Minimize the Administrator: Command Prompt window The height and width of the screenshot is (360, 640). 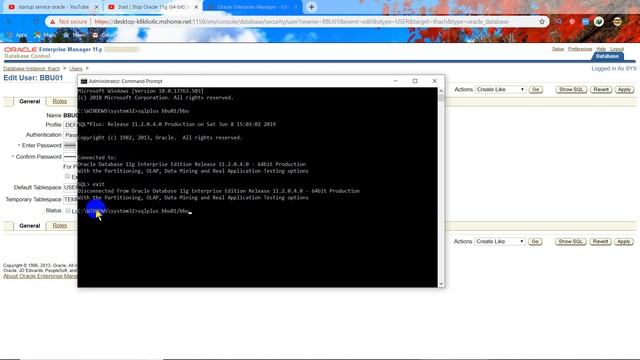click(396, 81)
